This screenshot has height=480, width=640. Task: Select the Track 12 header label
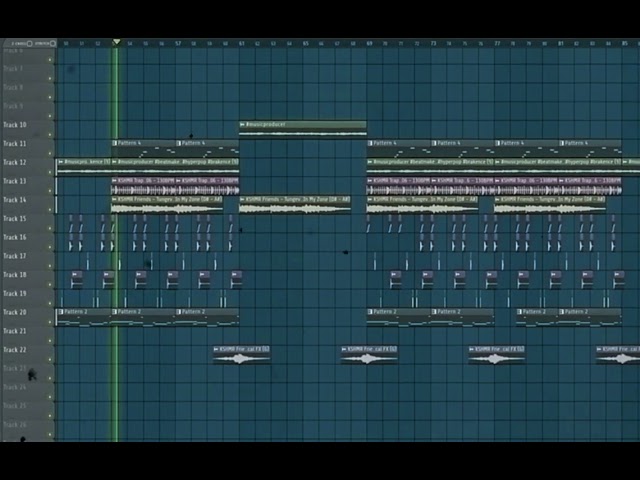click(x=15, y=162)
